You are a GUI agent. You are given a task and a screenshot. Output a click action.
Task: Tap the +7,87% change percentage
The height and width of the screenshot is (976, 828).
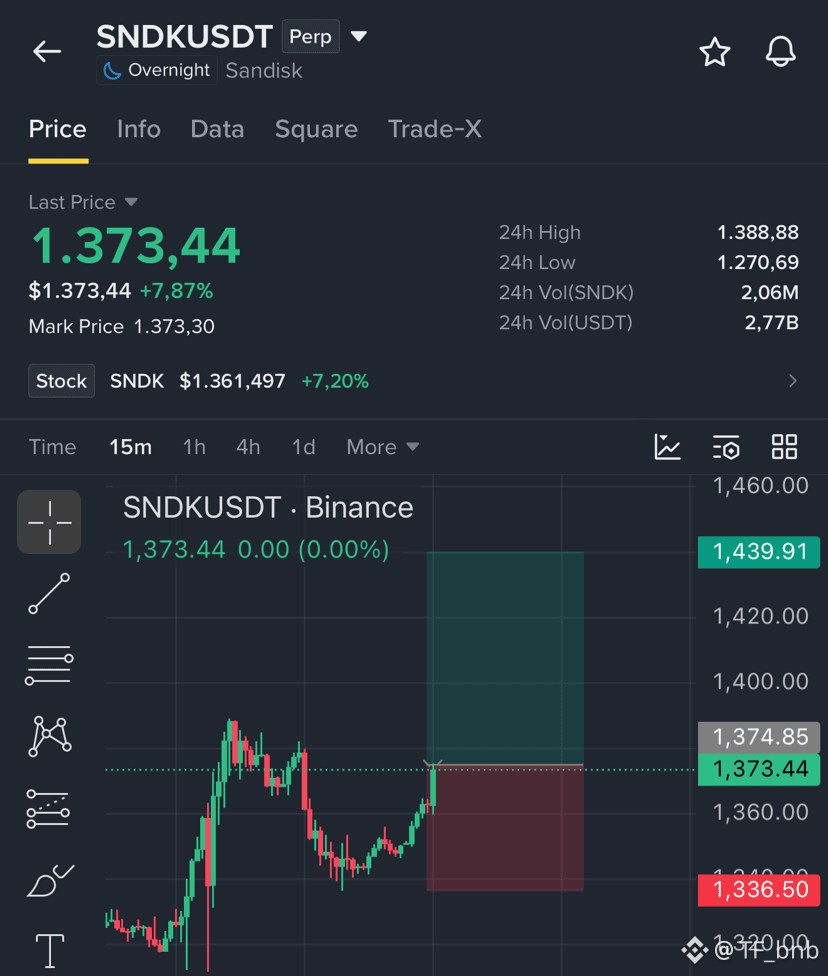point(176,291)
